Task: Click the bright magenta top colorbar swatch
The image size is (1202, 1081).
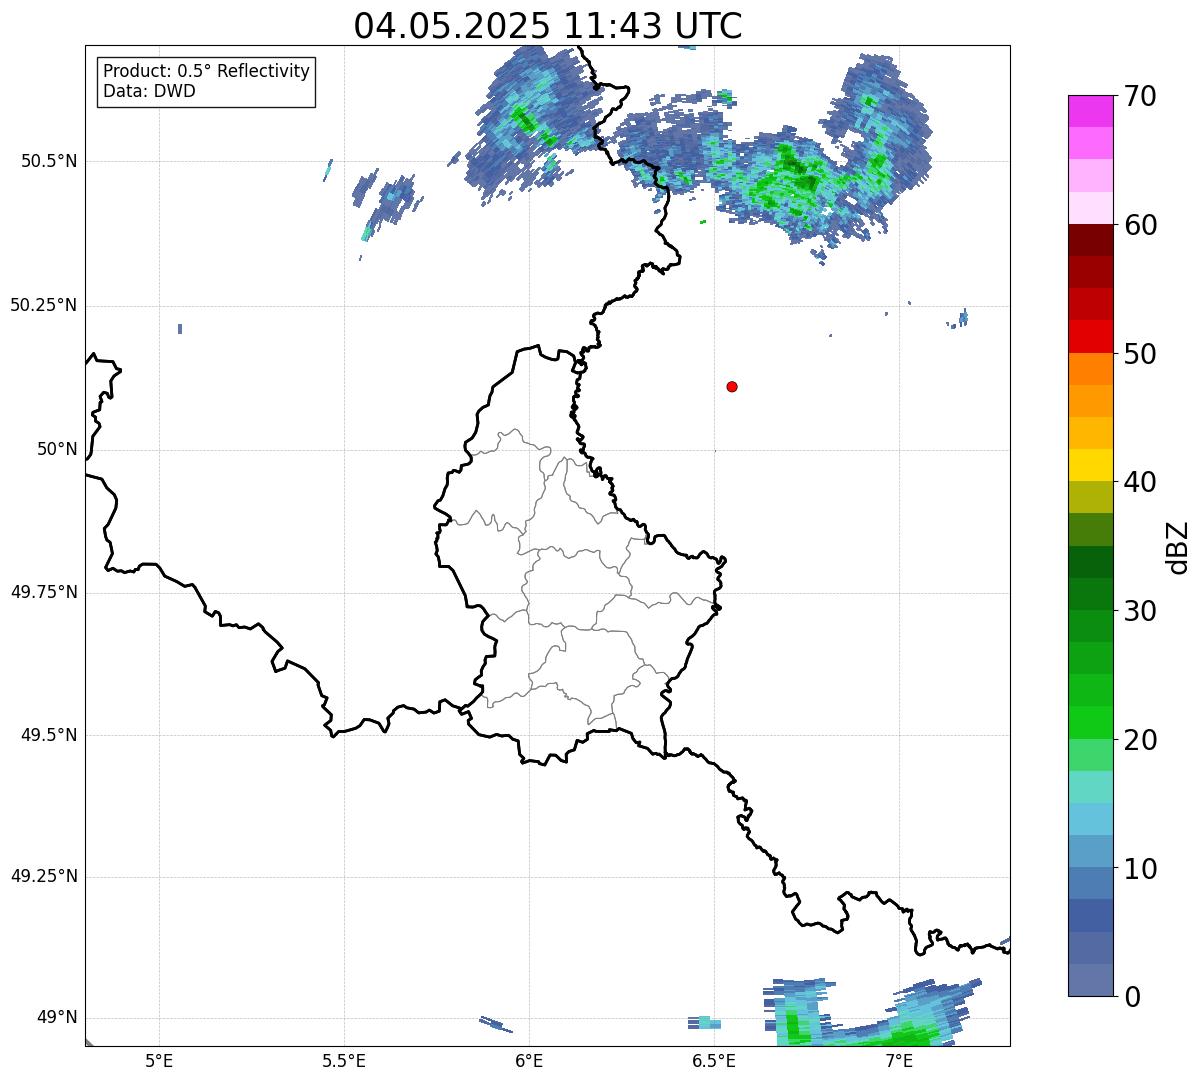Action: [x=1091, y=111]
